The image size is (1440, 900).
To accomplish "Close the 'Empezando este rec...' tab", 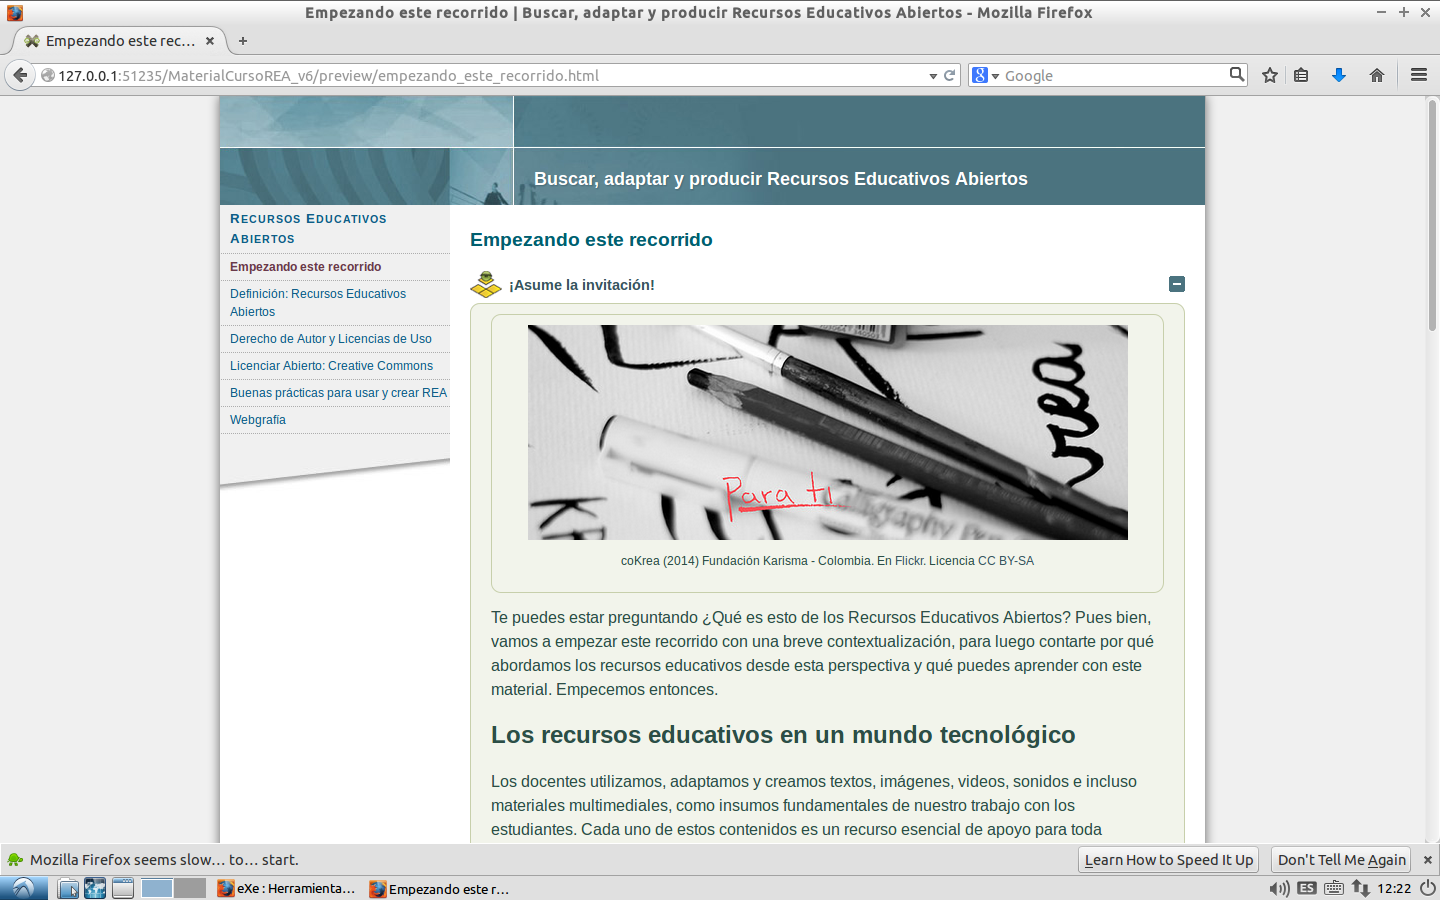I will click(x=210, y=41).
